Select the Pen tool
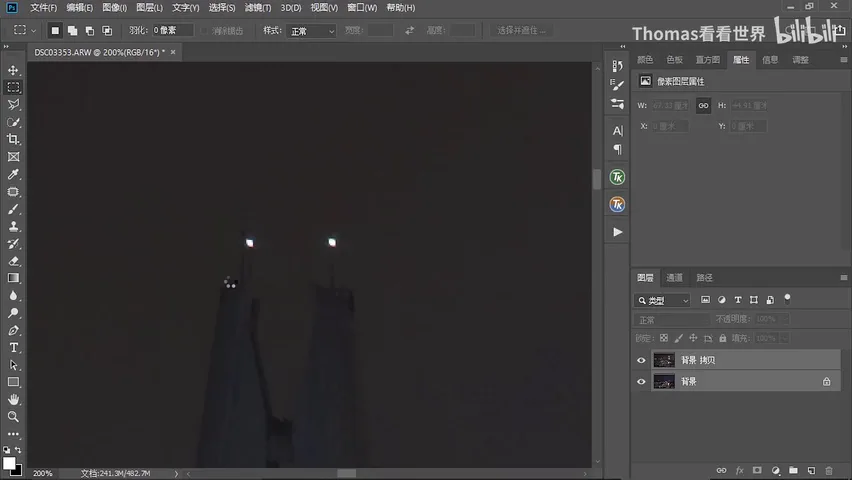This screenshot has height=480, width=852. point(14,331)
